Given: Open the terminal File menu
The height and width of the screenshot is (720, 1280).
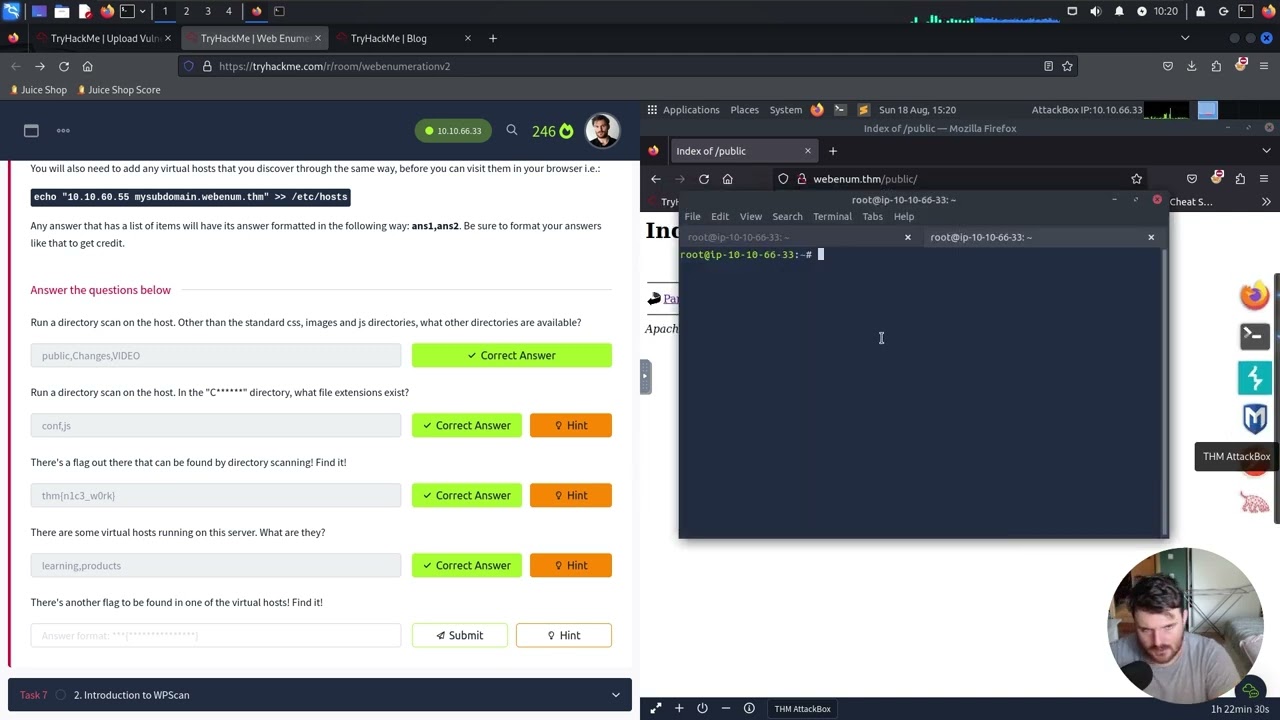Looking at the screenshot, I should (x=692, y=217).
